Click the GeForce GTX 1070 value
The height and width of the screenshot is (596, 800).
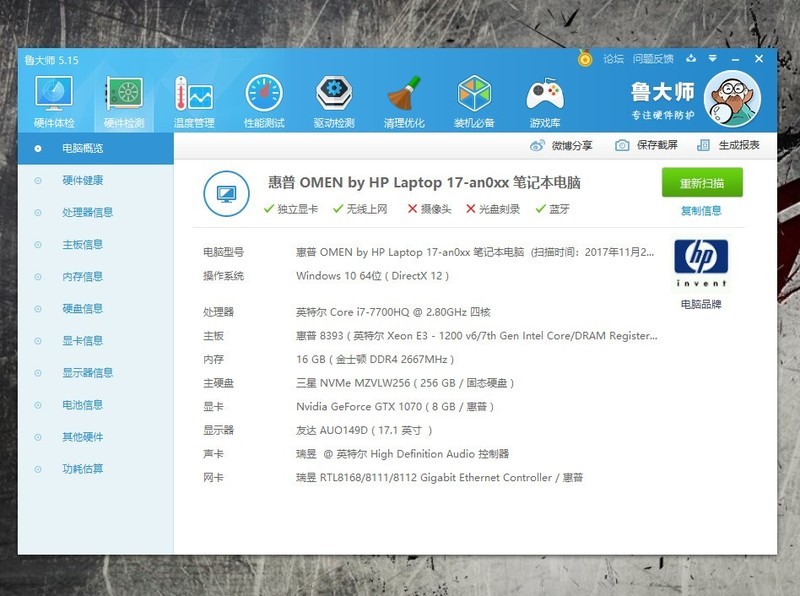point(395,407)
